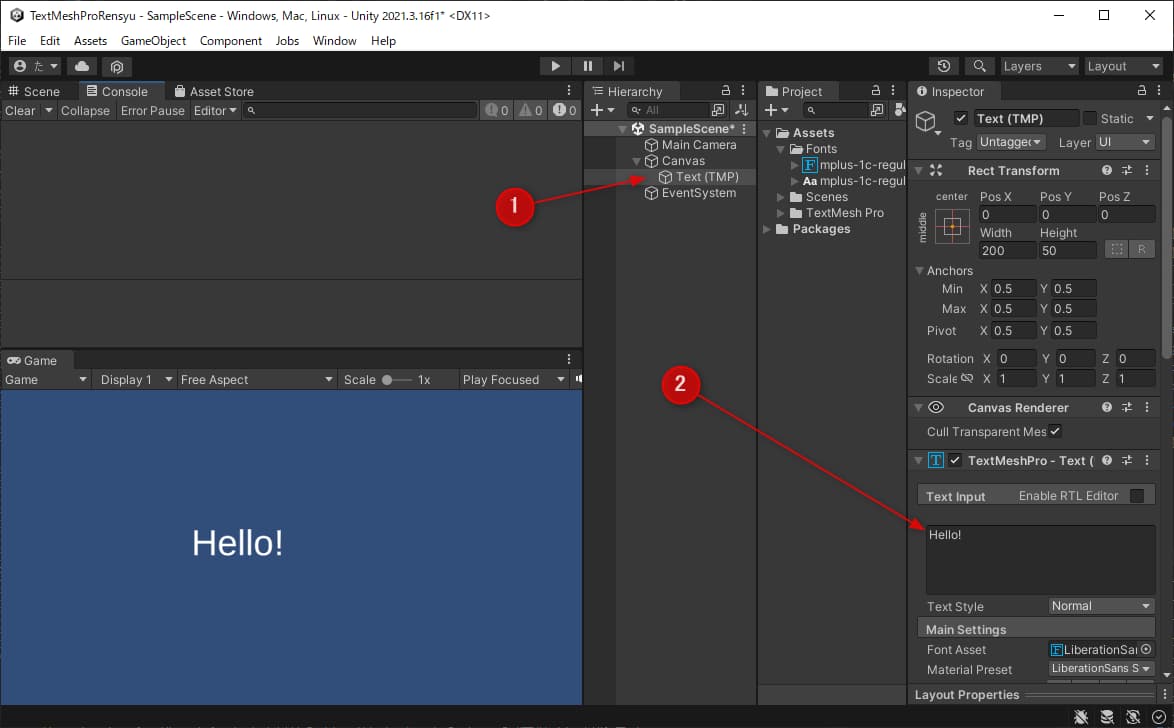This screenshot has width=1174, height=728.
Task: Click the Step Forward button next to Pause
Action: [x=619, y=66]
